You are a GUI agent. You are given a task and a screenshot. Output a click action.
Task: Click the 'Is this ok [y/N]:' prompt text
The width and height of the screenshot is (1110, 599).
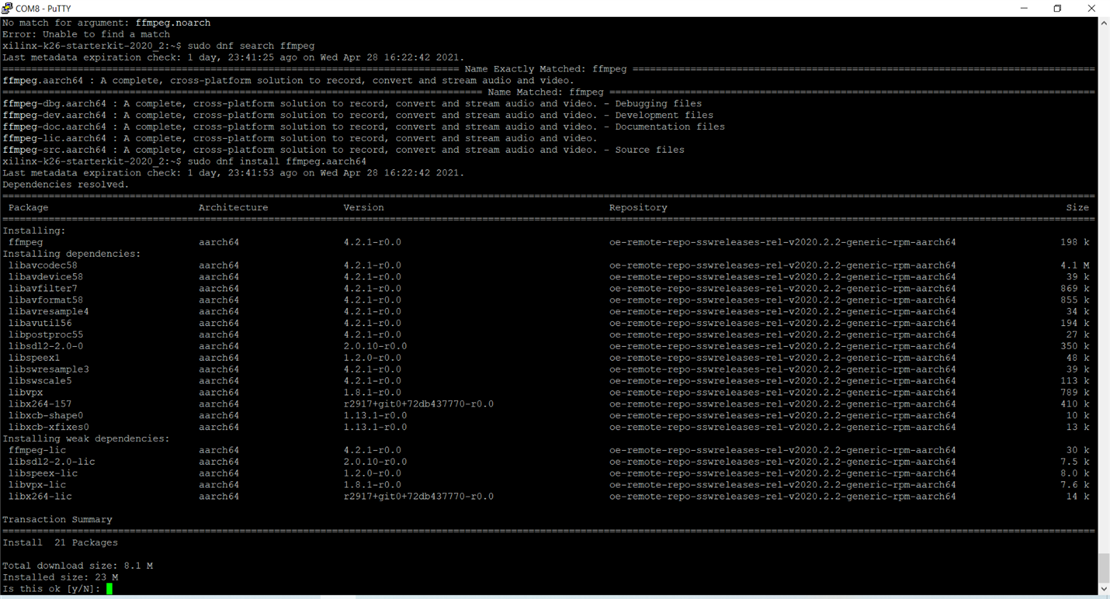[x=52, y=589]
